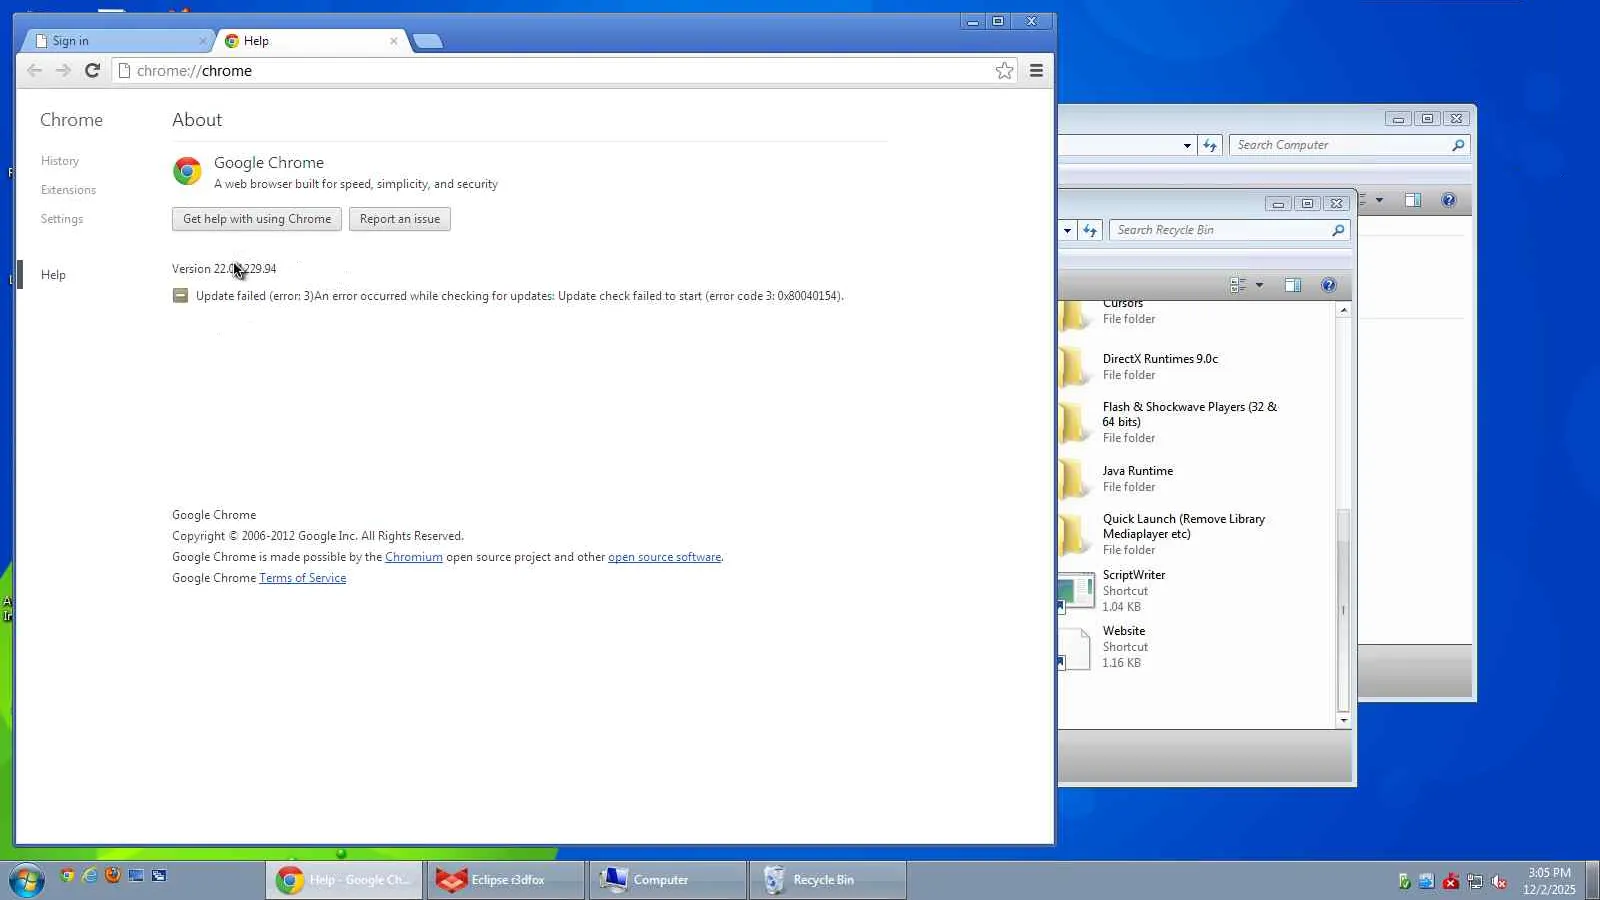The image size is (1600, 900).
Task: Launch Internet Explorer from Quick Launch
Action: click(90, 876)
